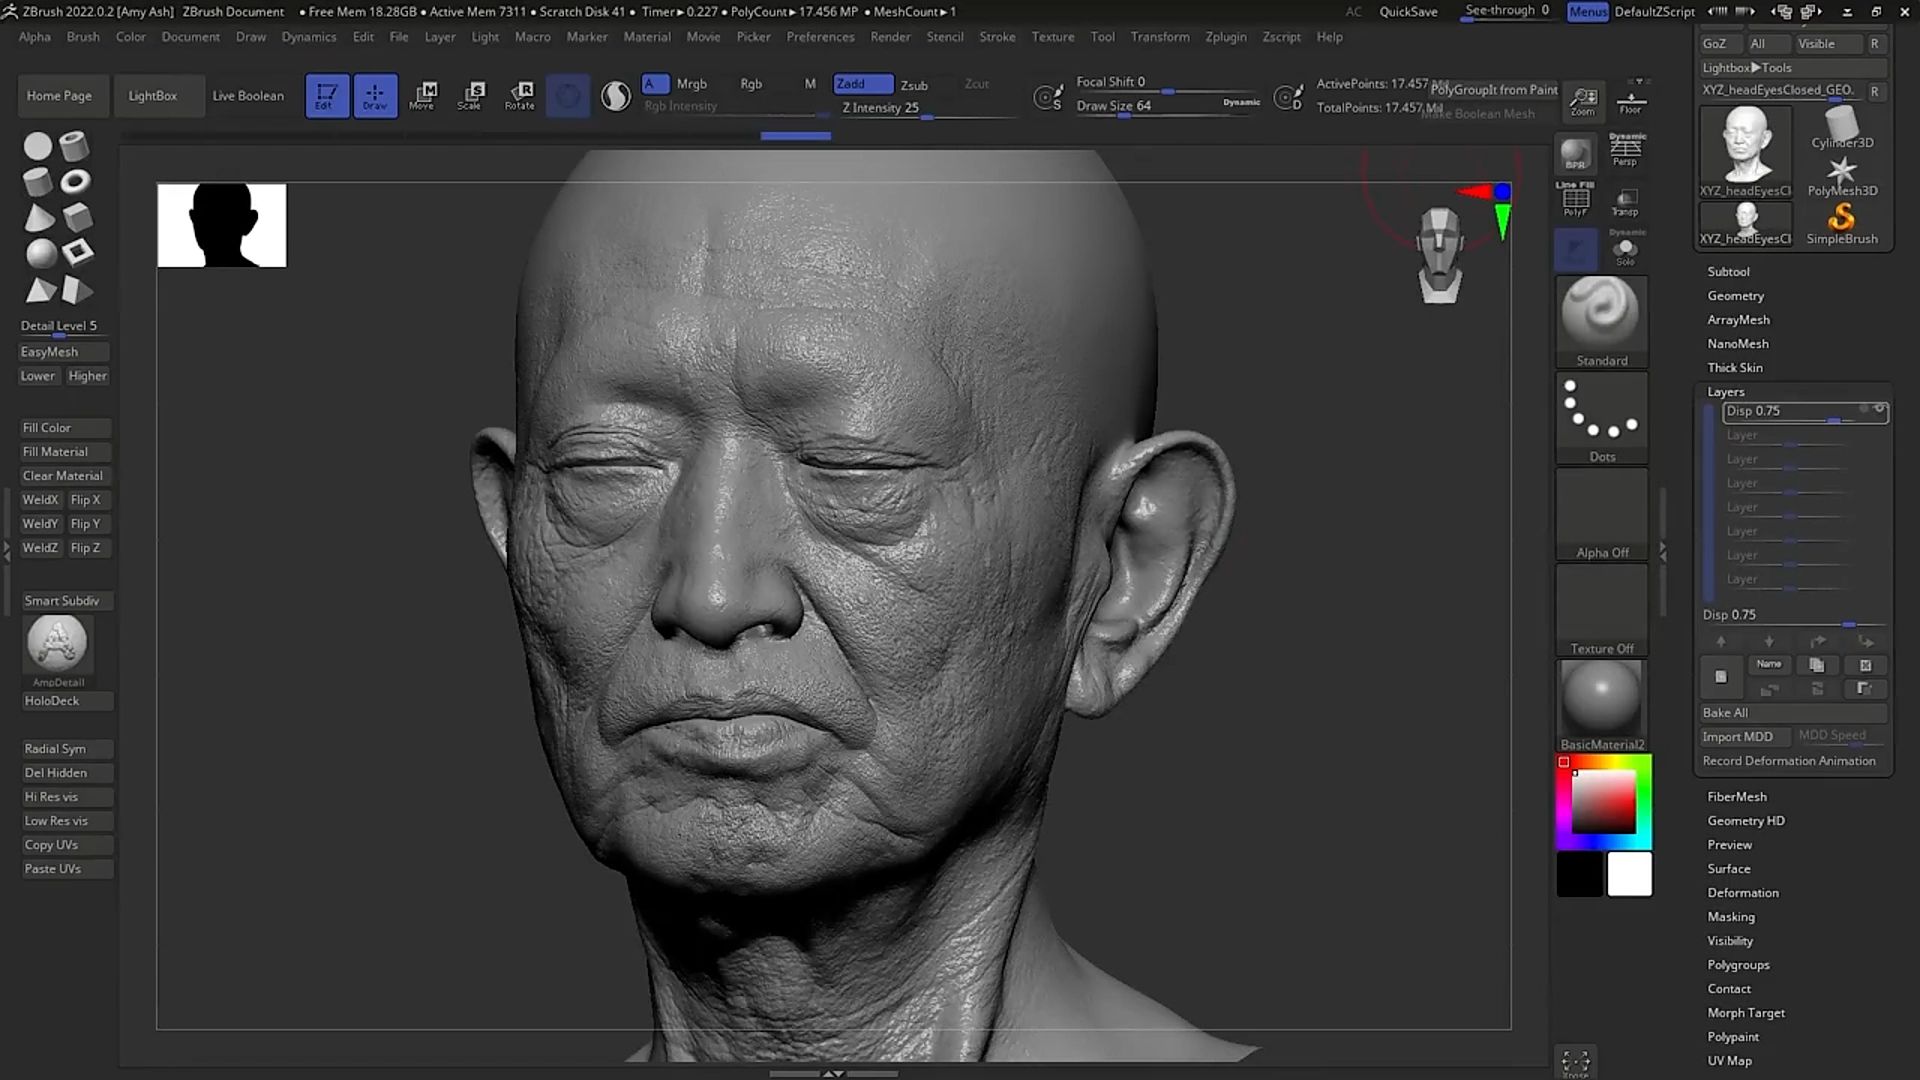Image resolution: width=1920 pixels, height=1080 pixels.
Task: Toggle Transp transparency mode
Action: (1626, 202)
